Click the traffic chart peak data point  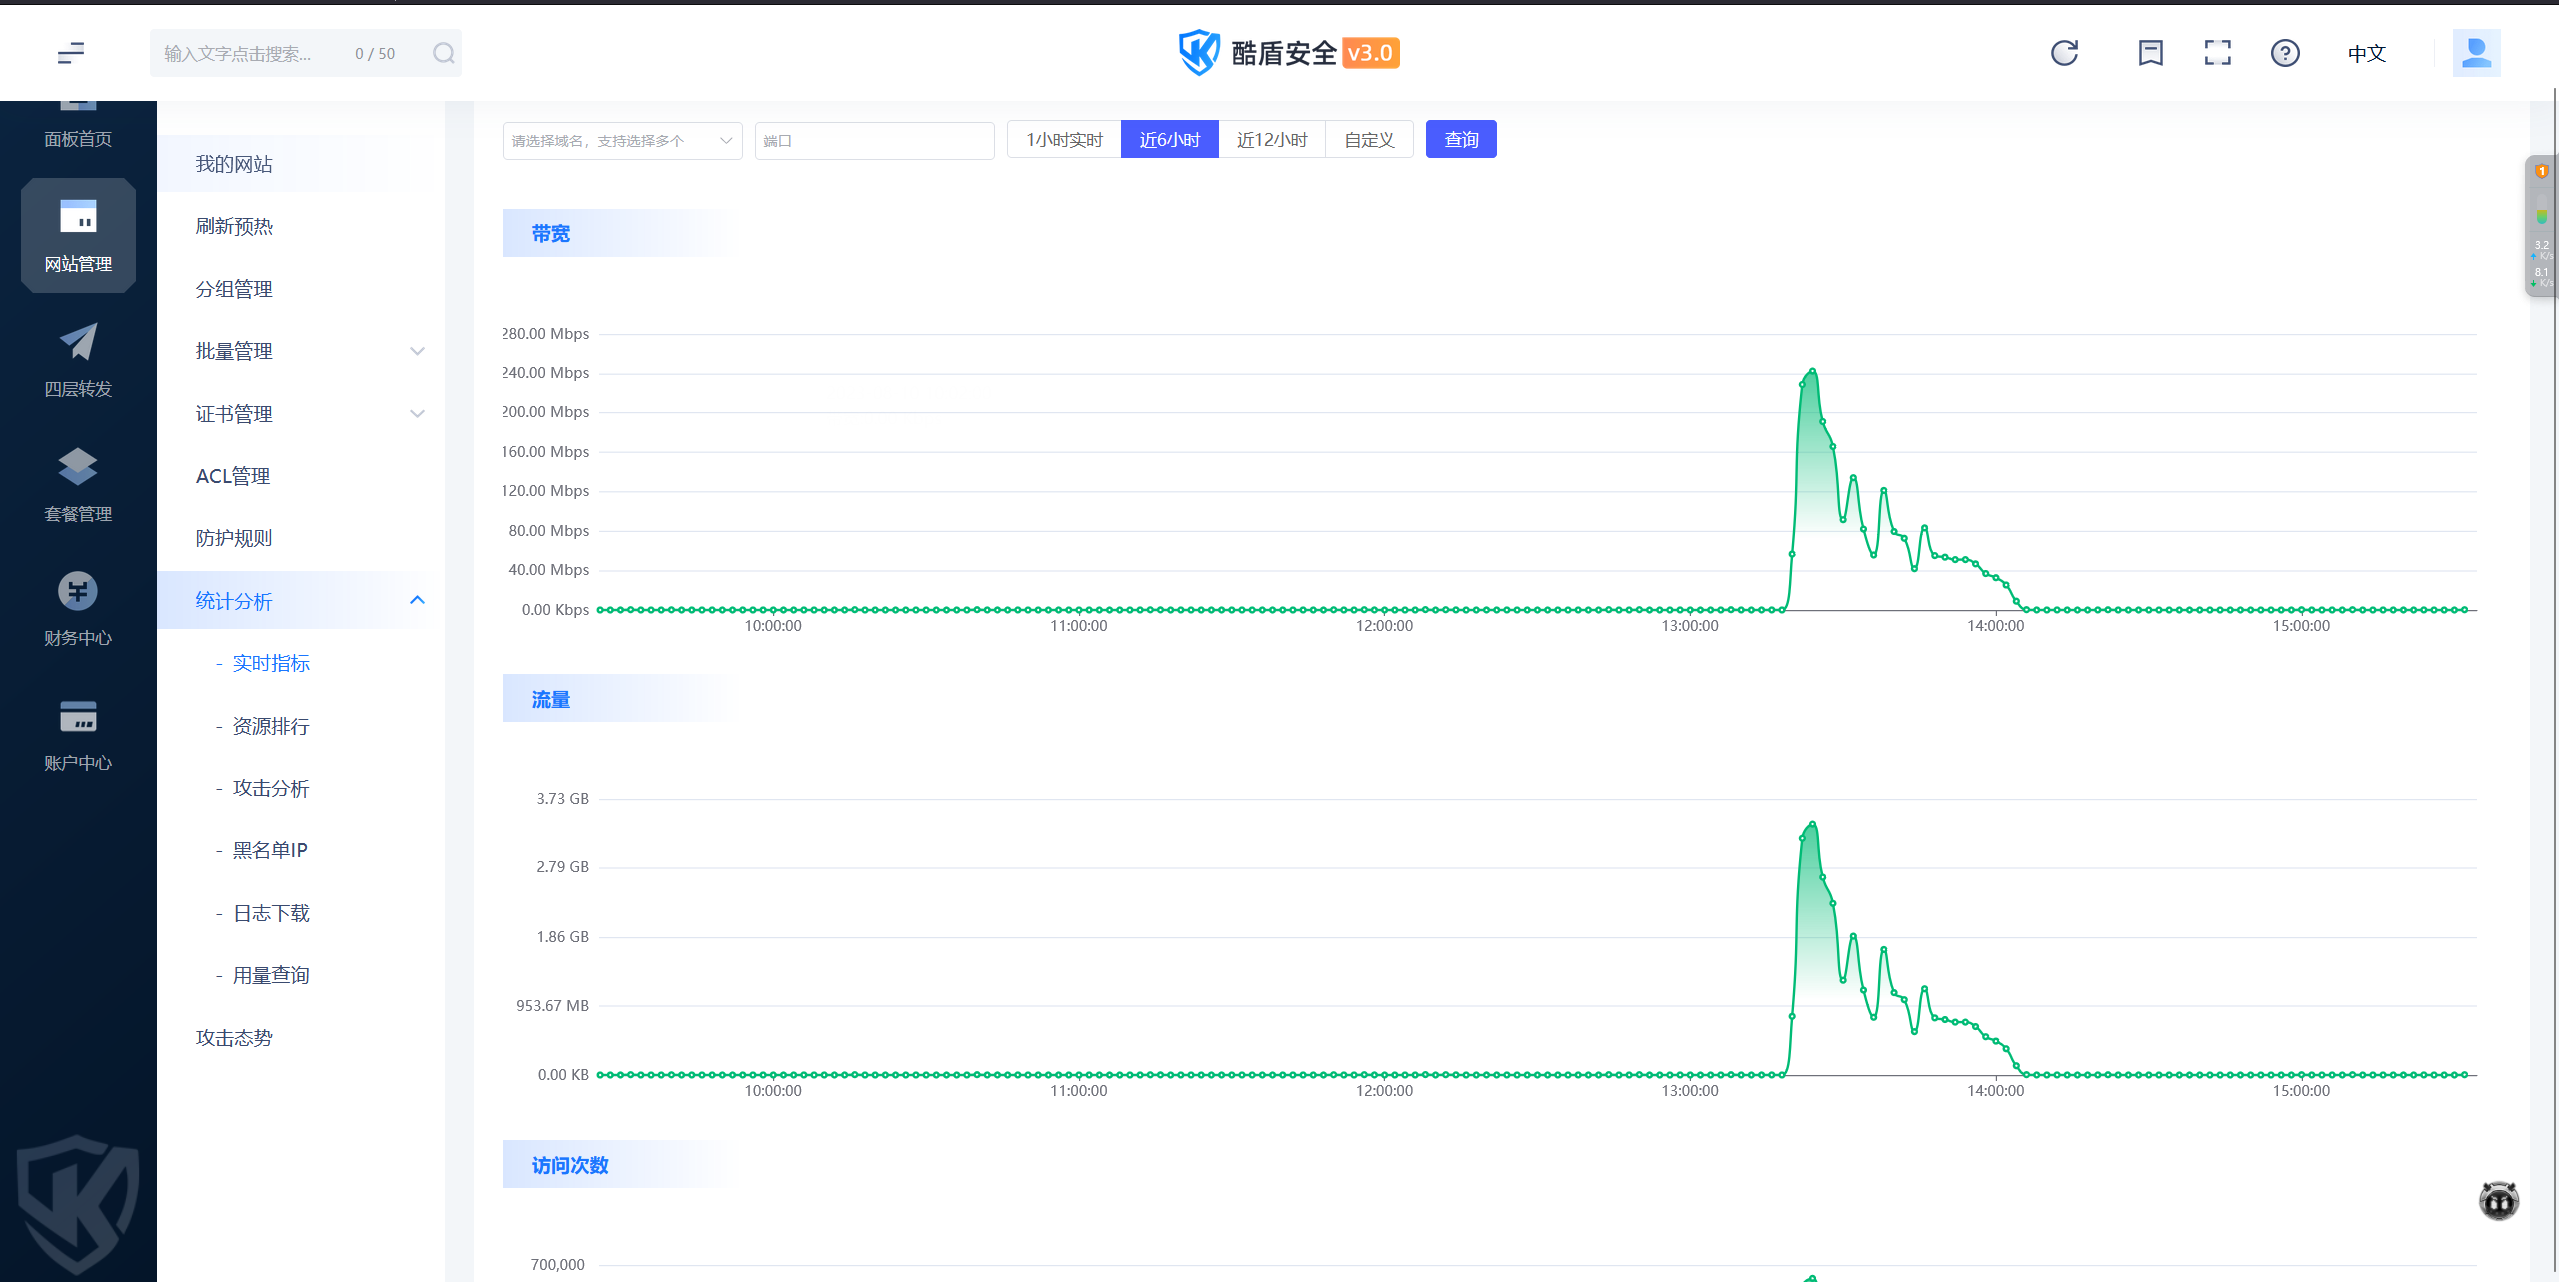(1812, 824)
